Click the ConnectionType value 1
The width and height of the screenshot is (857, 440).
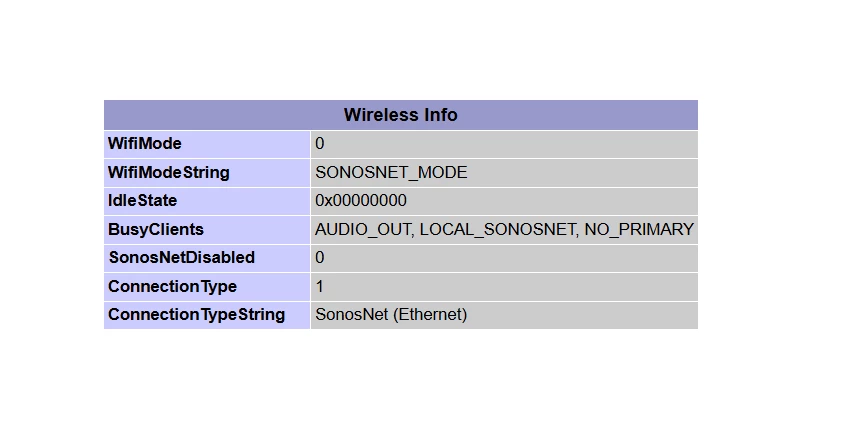click(x=320, y=286)
